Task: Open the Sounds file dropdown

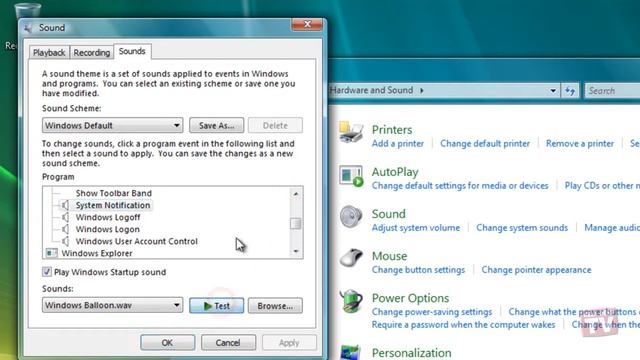Action: pyautogui.click(x=112, y=305)
